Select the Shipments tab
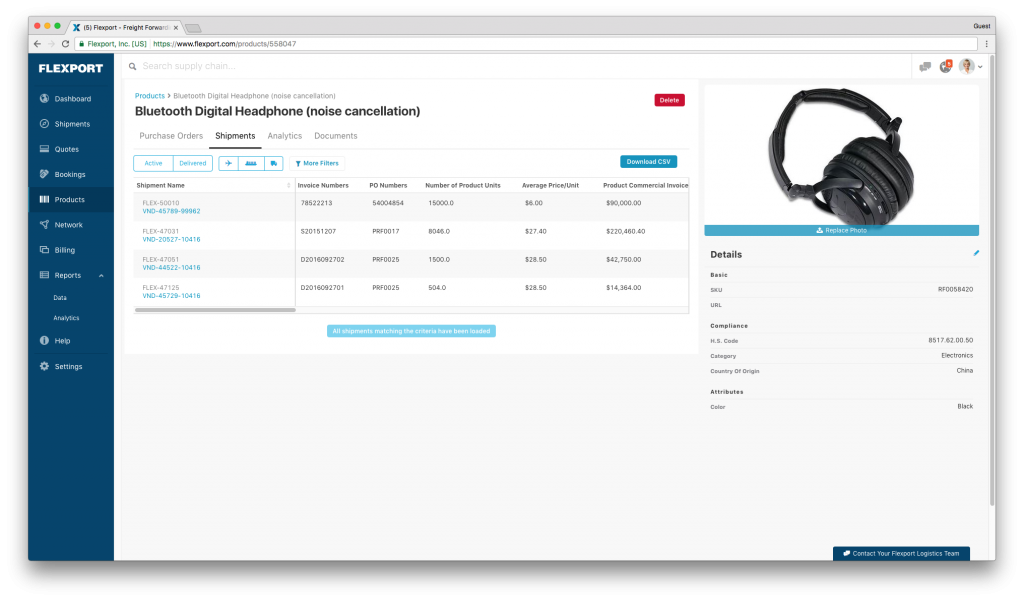This screenshot has height=601, width=1024. (x=235, y=136)
